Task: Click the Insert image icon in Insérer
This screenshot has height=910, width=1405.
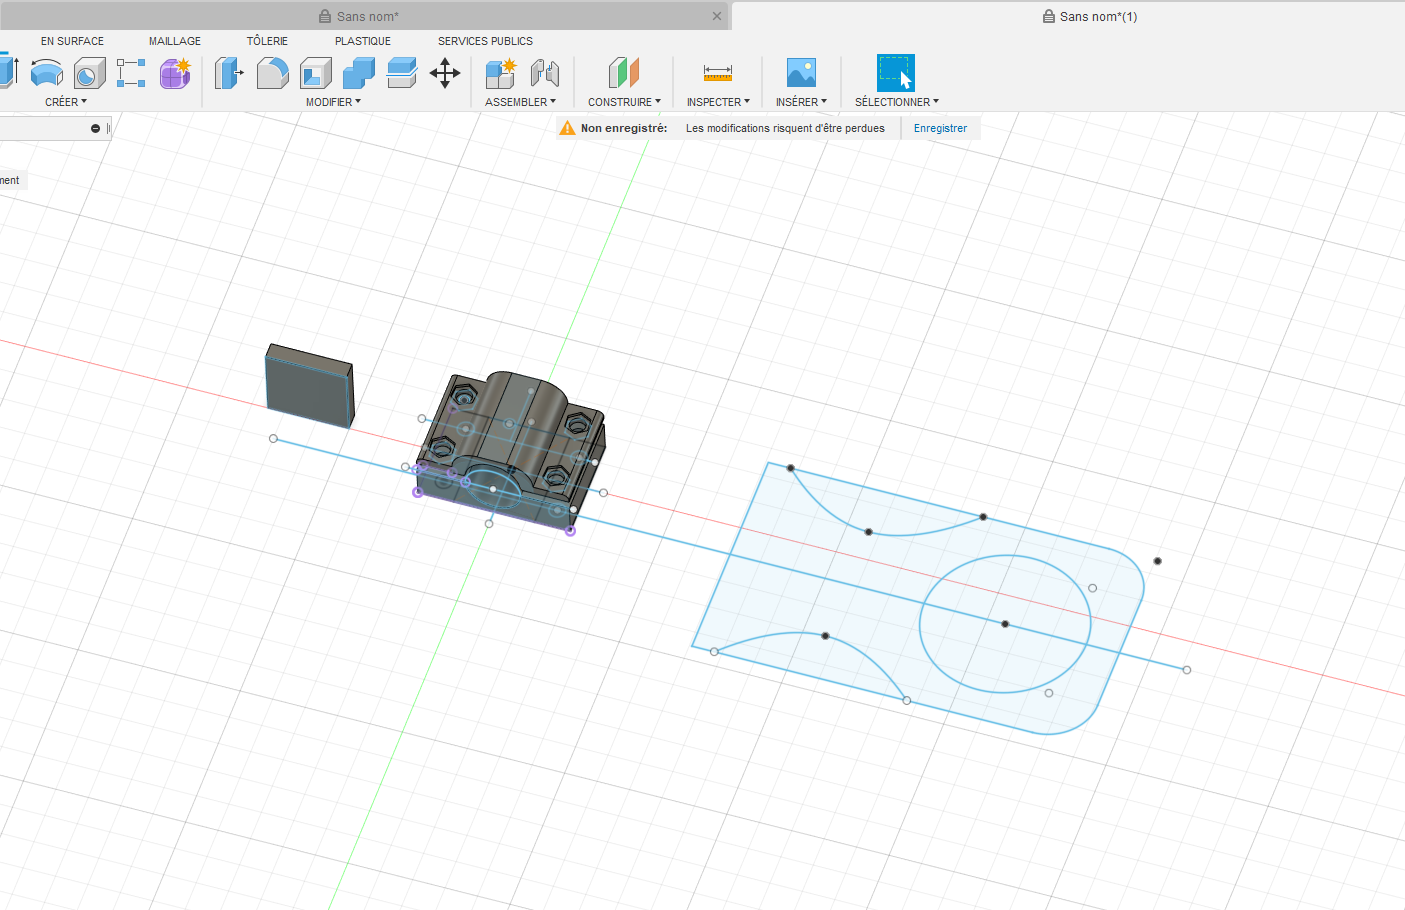Action: click(801, 73)
